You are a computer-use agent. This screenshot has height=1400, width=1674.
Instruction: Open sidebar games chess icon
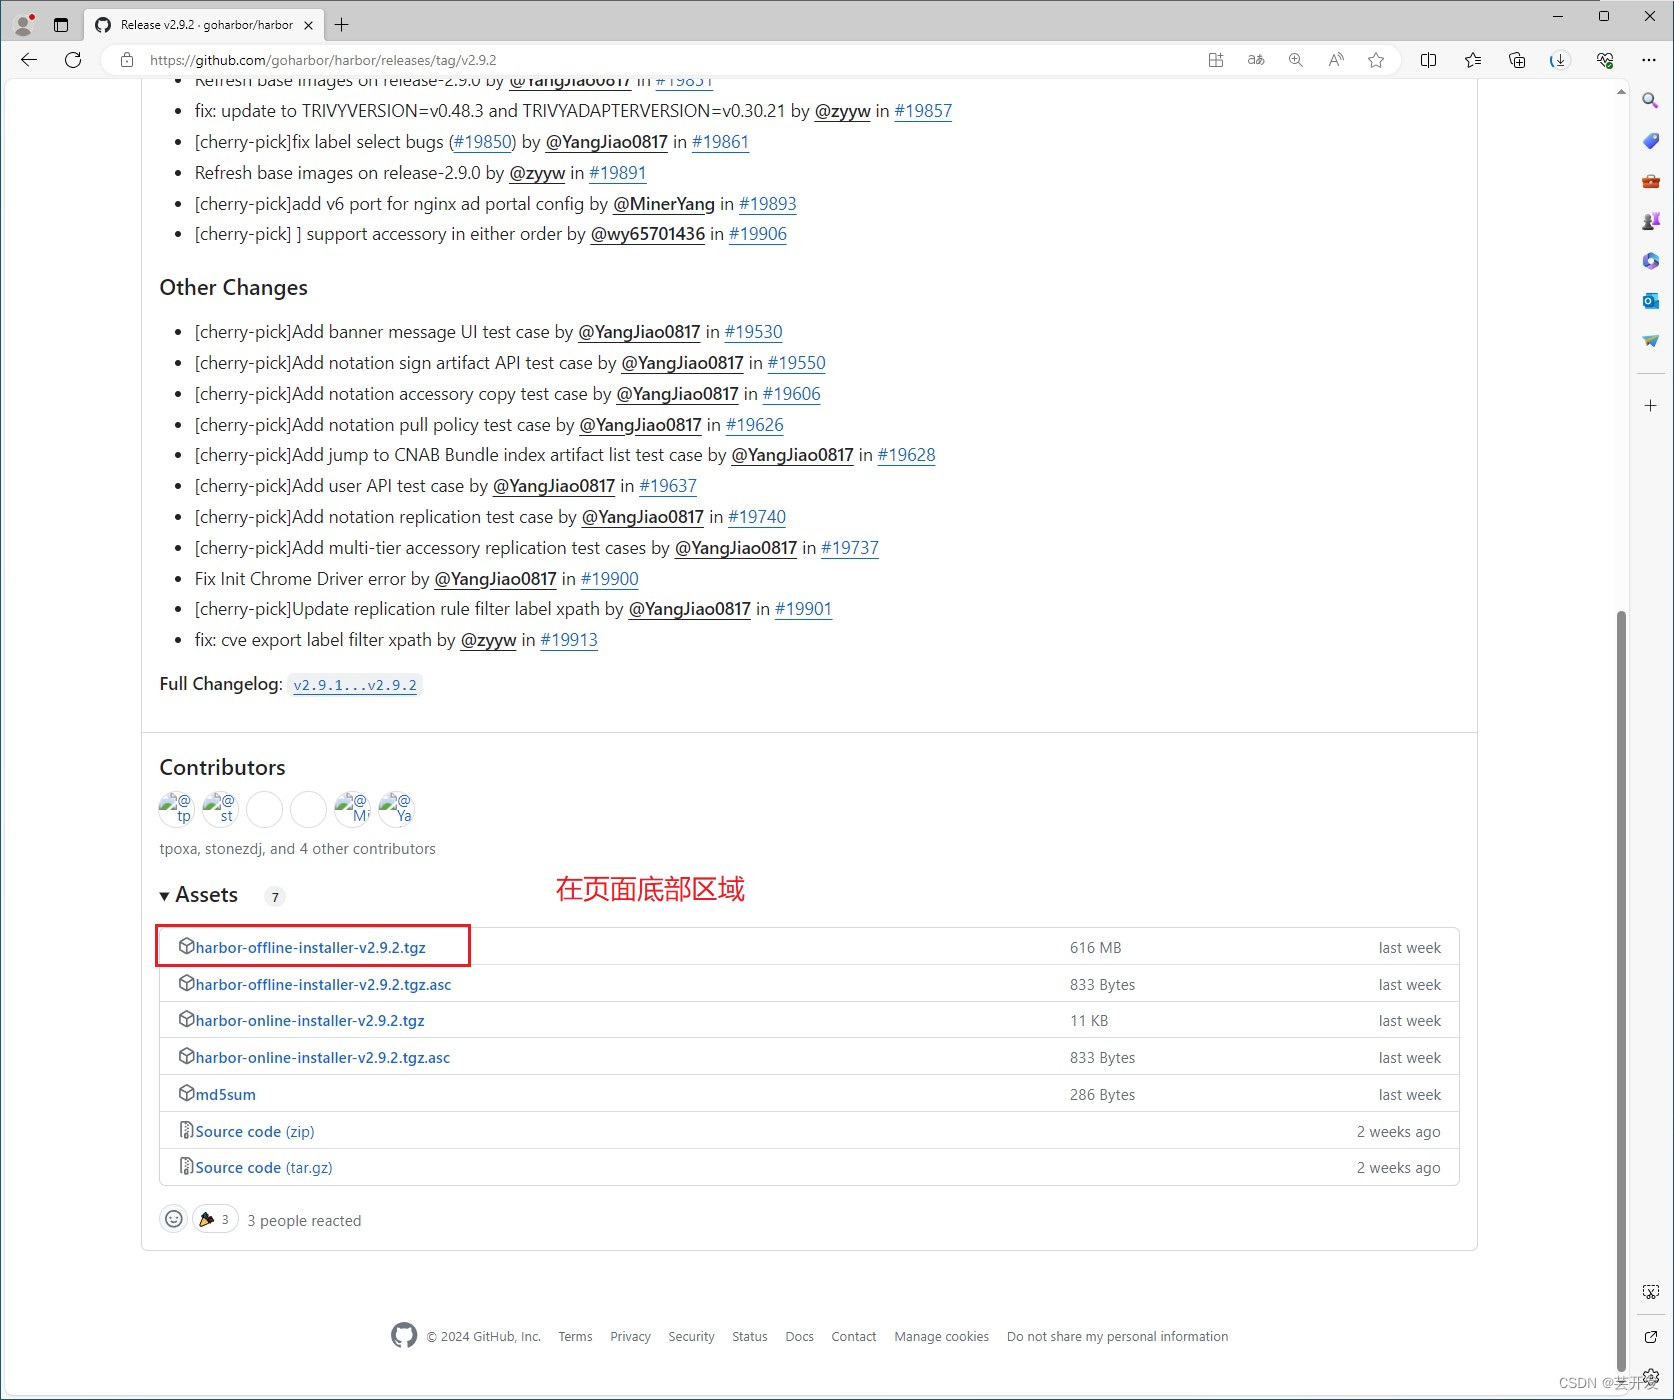click(1651, 221)
